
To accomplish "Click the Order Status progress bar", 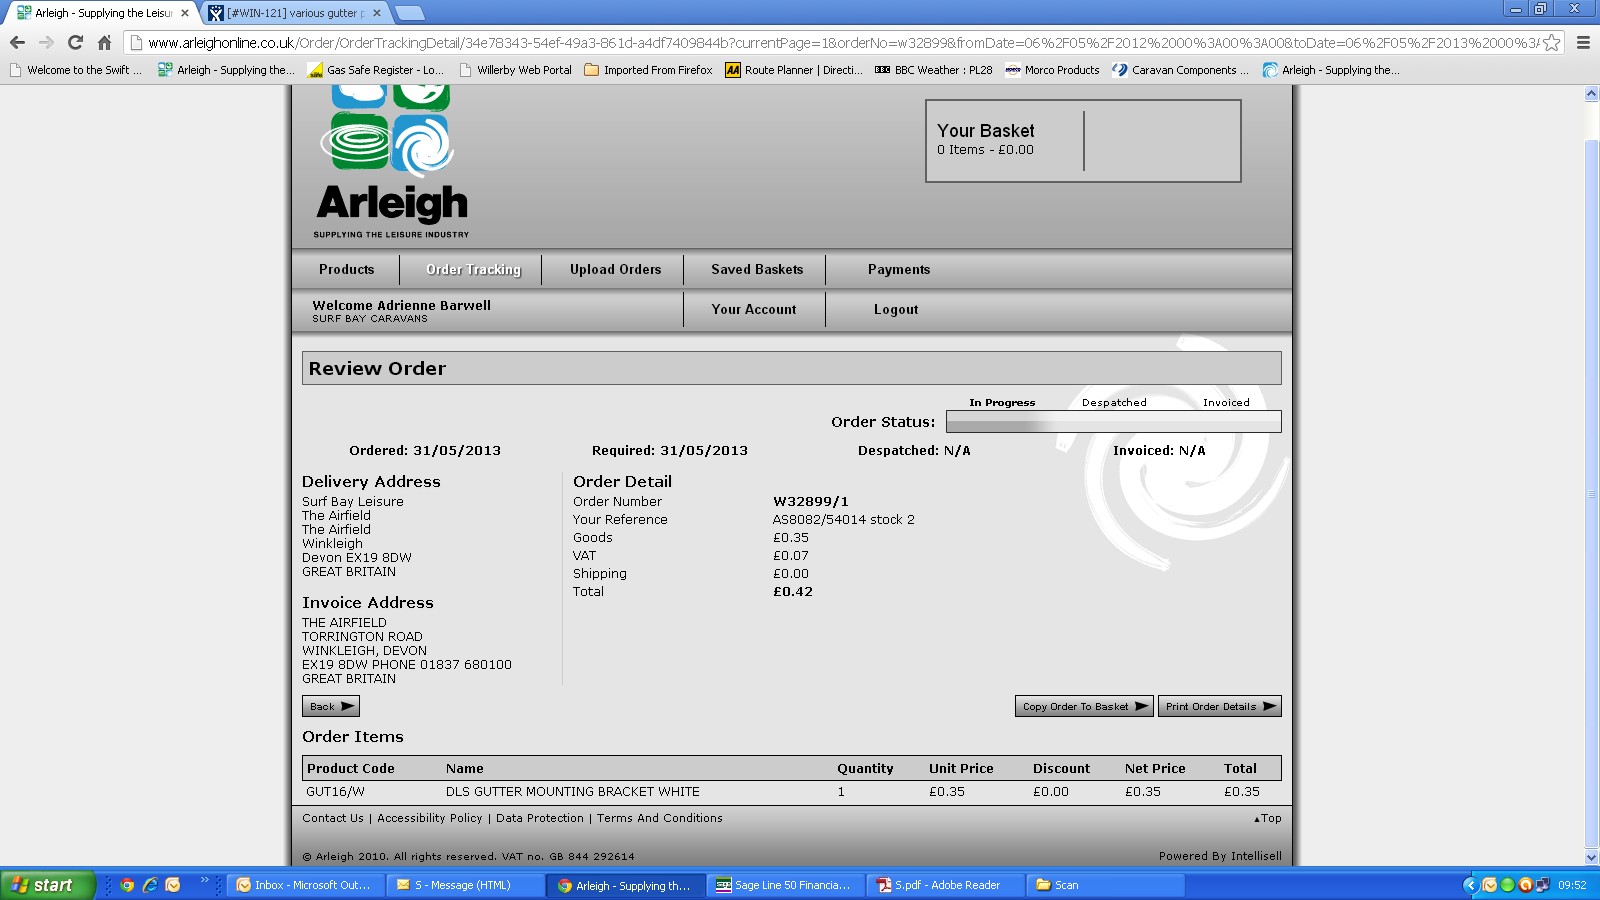I will click(1114, 422).
